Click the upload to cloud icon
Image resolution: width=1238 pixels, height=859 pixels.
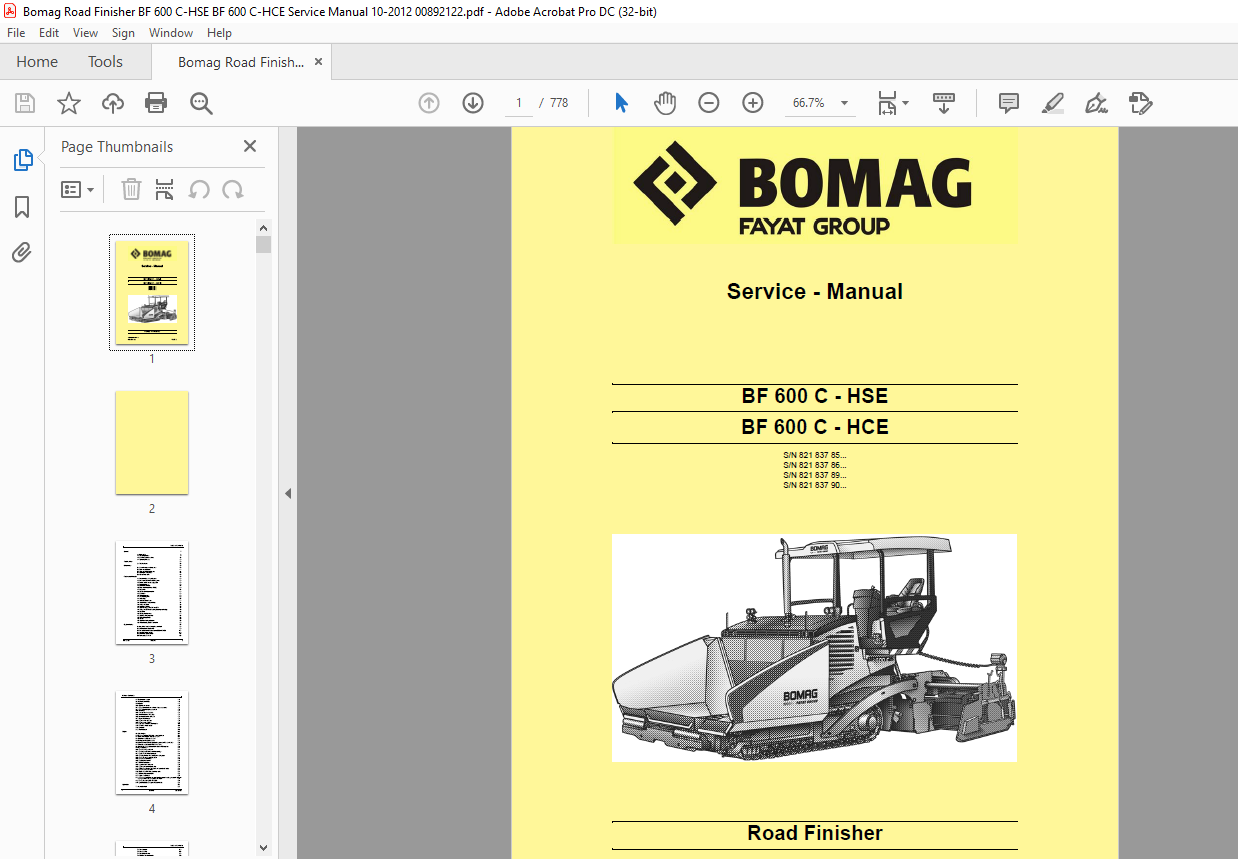click(x=113, y=103)
